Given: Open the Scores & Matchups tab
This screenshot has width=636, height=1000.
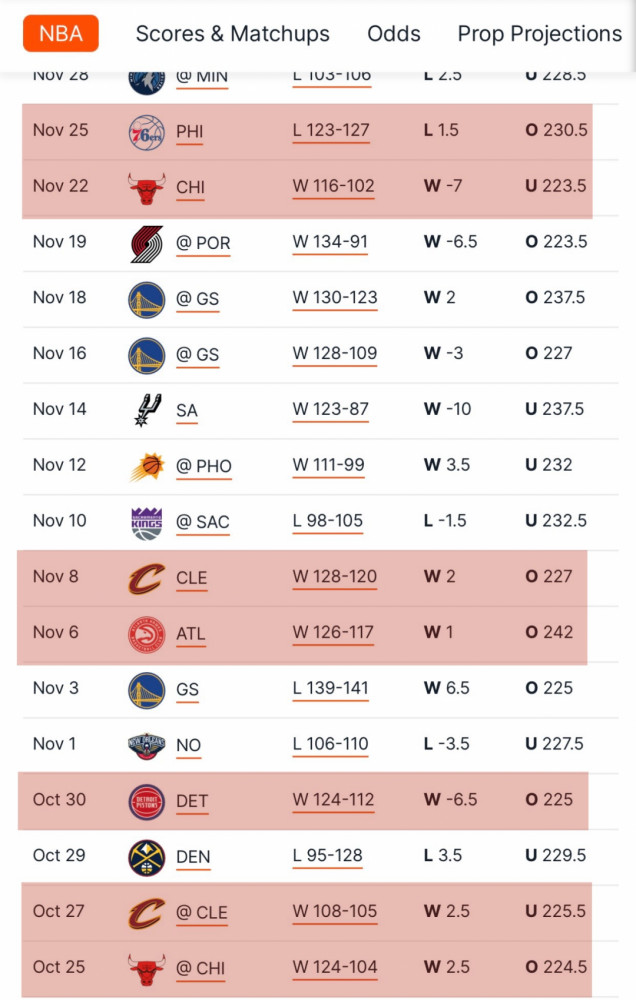Looking at the screenshot, I should (x=233, y=34).
